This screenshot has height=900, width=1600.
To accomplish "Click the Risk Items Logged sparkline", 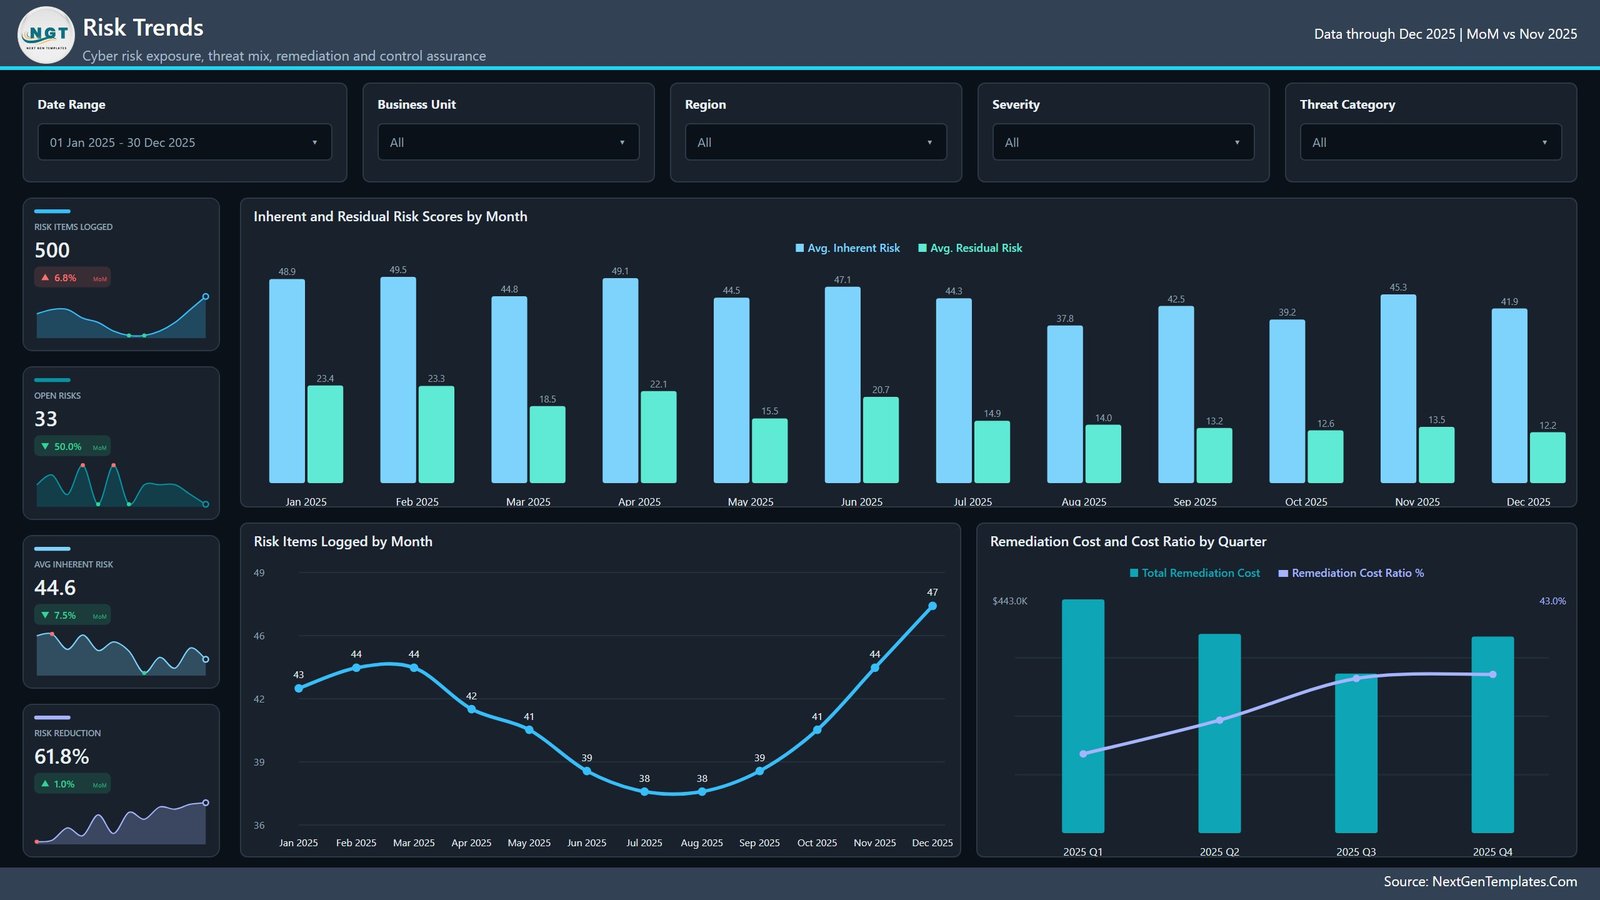I will coord(121,317).
